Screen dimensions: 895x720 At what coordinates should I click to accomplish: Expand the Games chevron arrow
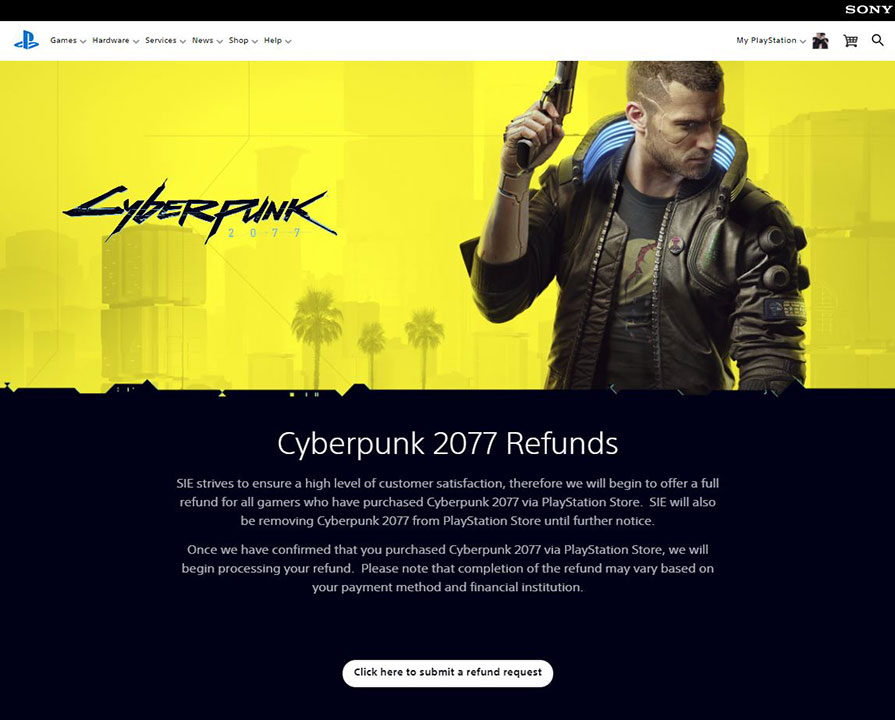pyautogui.click(x=83, y=41)
